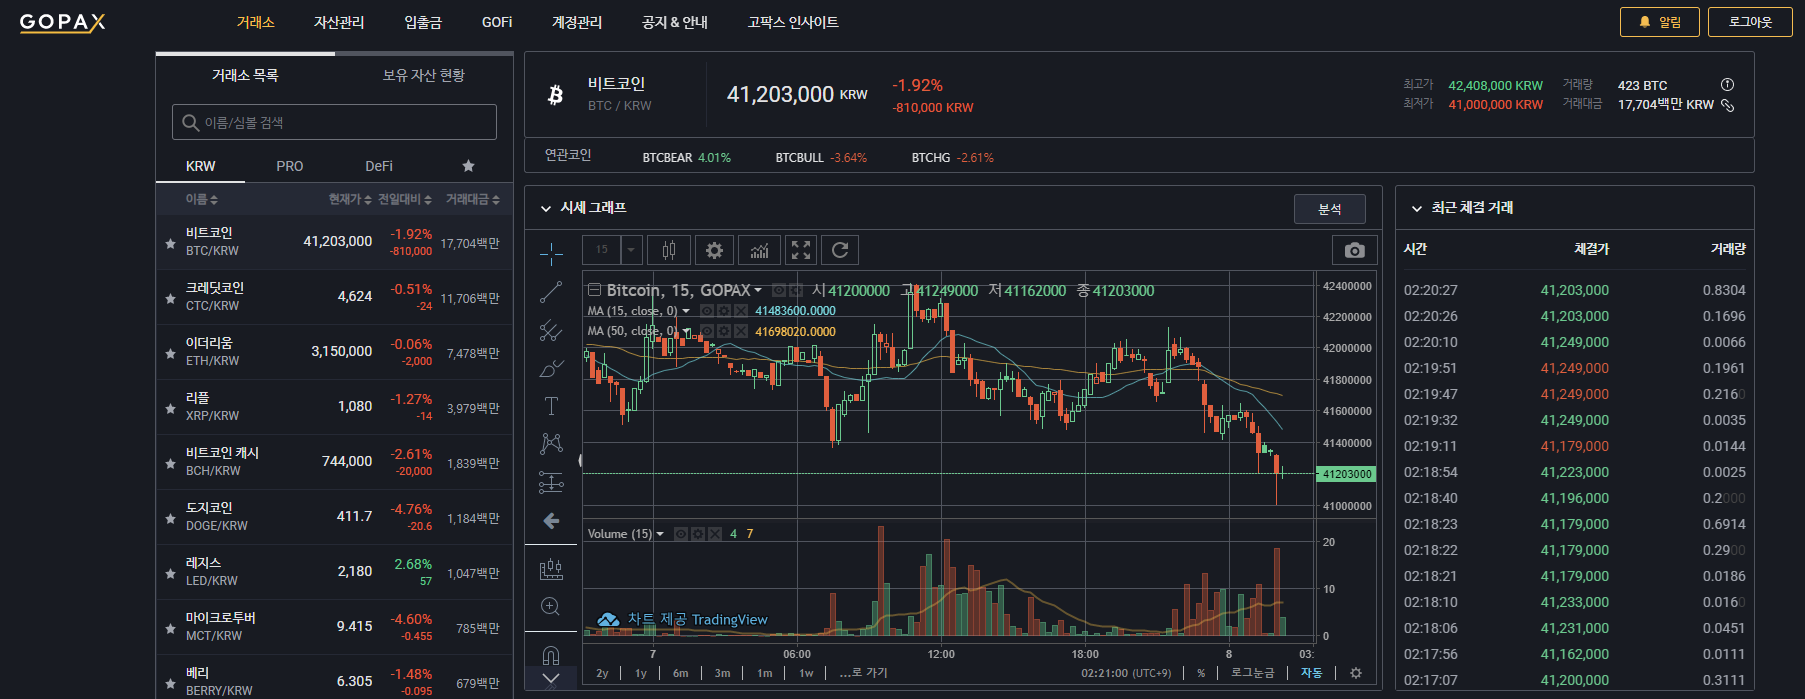Open the 공지 & 안내 menu
The width and height of the screenshot is (1805, 699).
coord(675,22)
